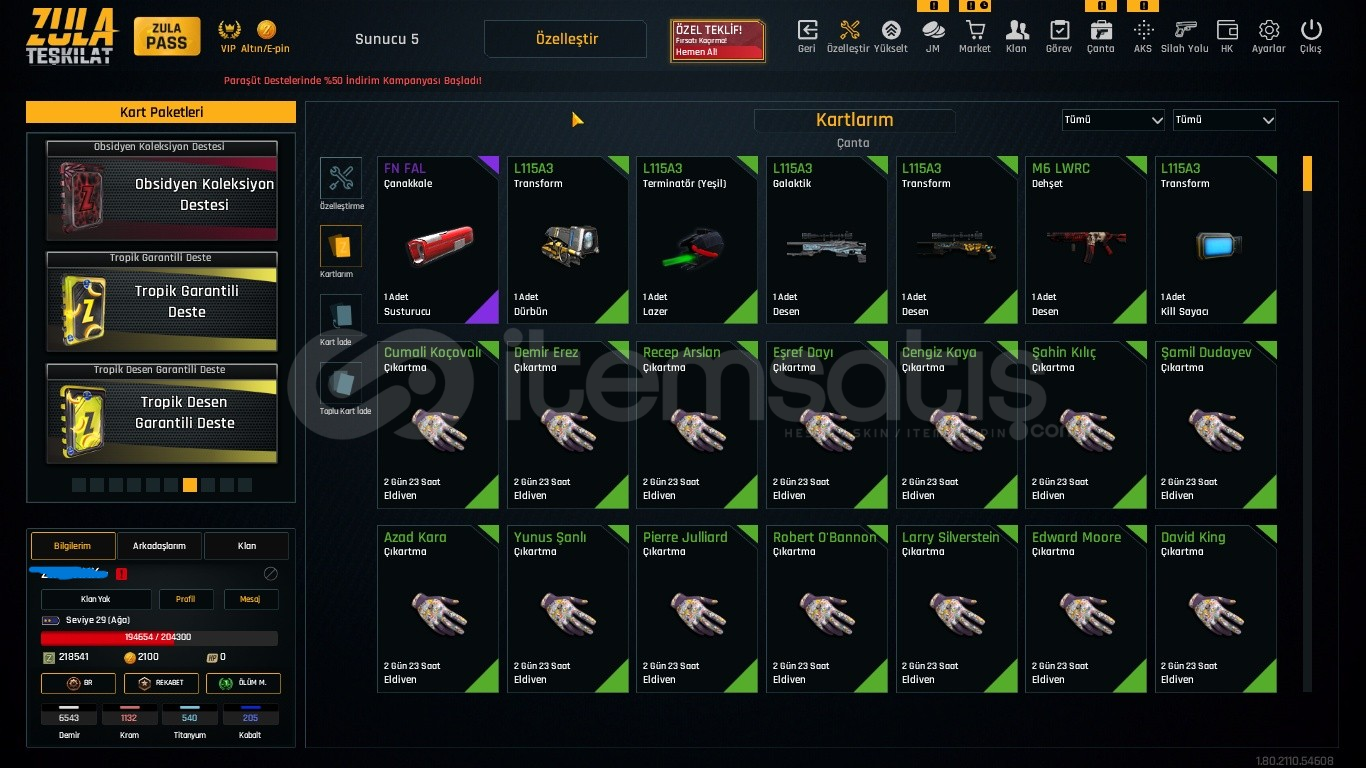Open the Arkadaşlarım tab

pyautogui.click(x=159, y=546)
